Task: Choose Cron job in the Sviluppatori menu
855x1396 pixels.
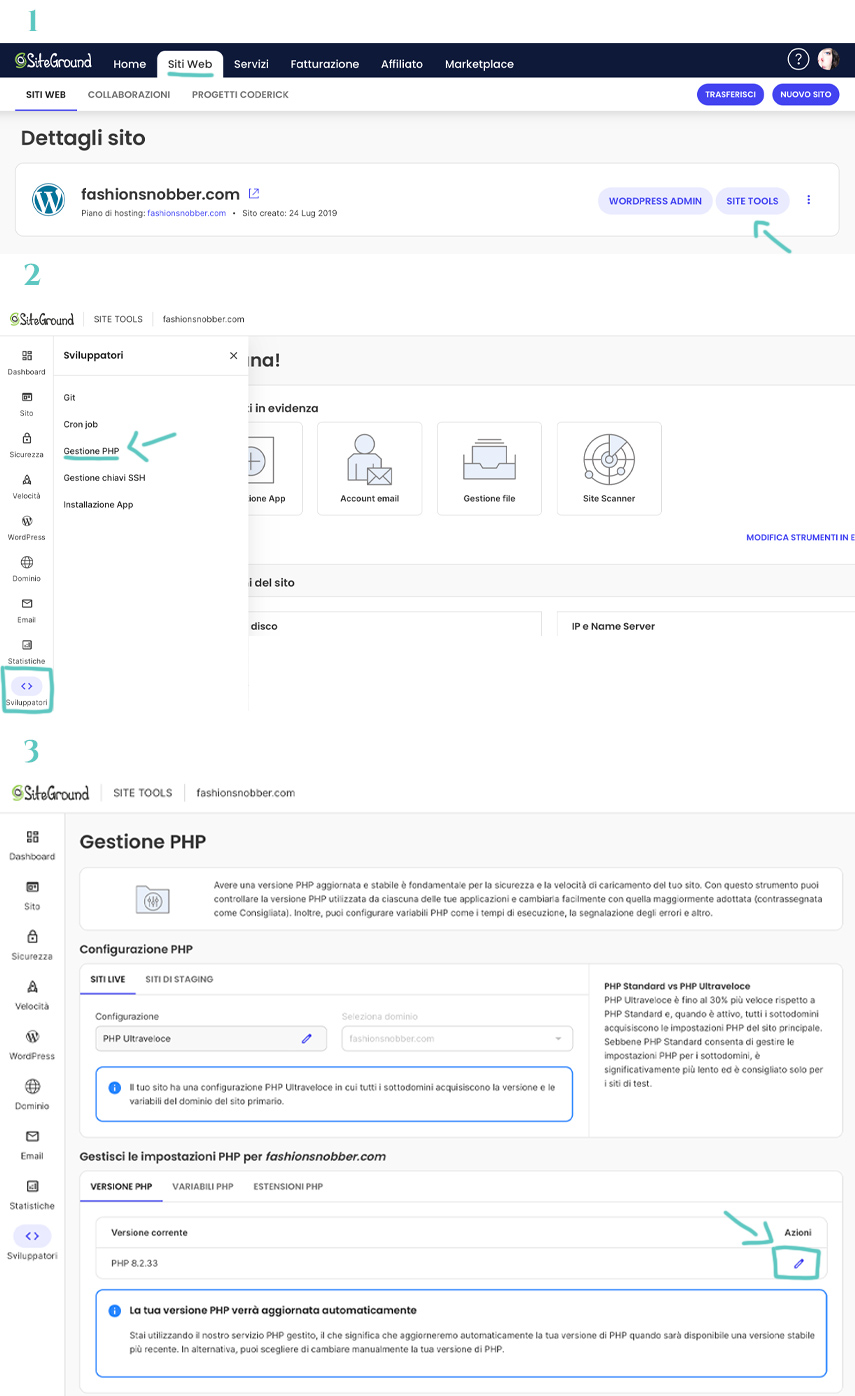Action: tap(81, 424)
